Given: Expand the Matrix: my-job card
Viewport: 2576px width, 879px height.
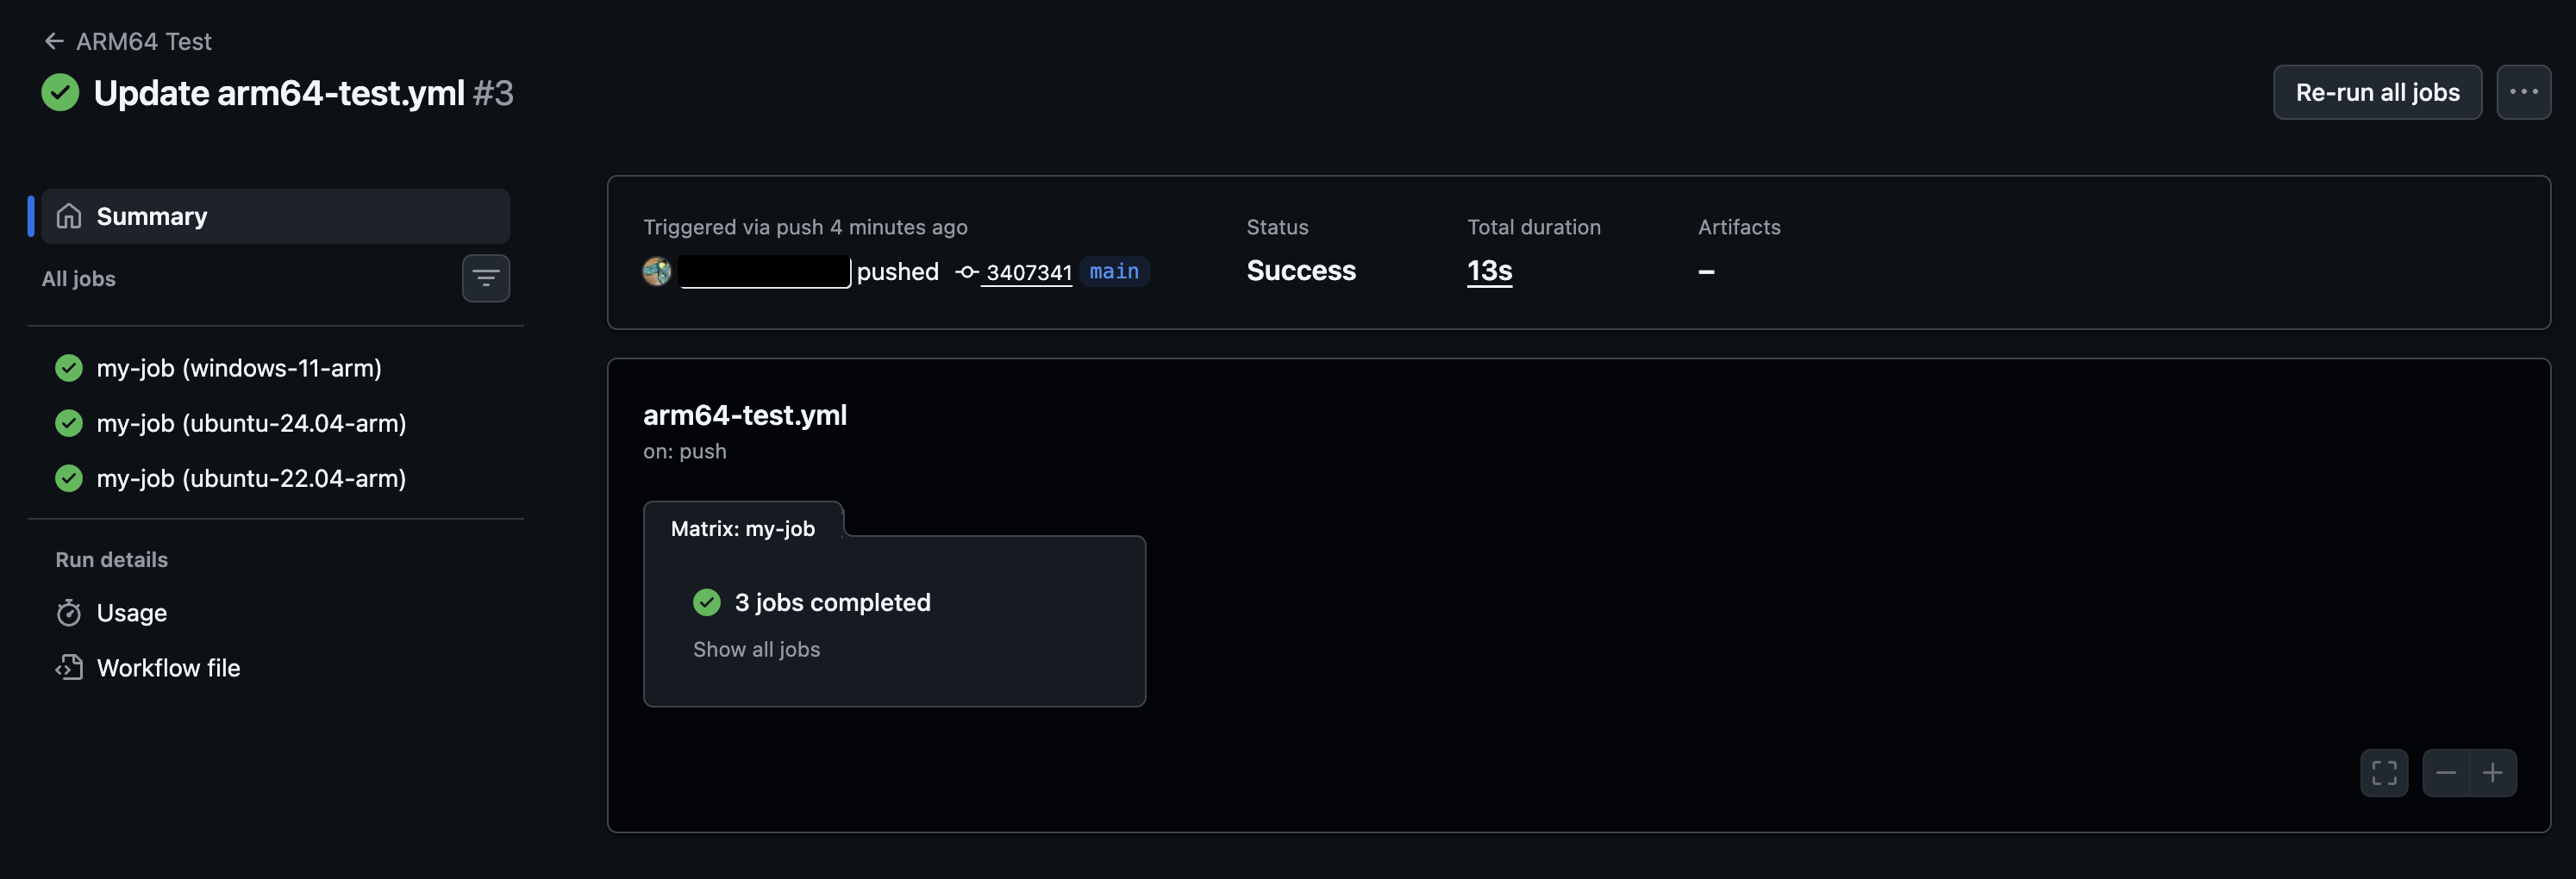Looking at the screenshot, I should coord(742,528).
